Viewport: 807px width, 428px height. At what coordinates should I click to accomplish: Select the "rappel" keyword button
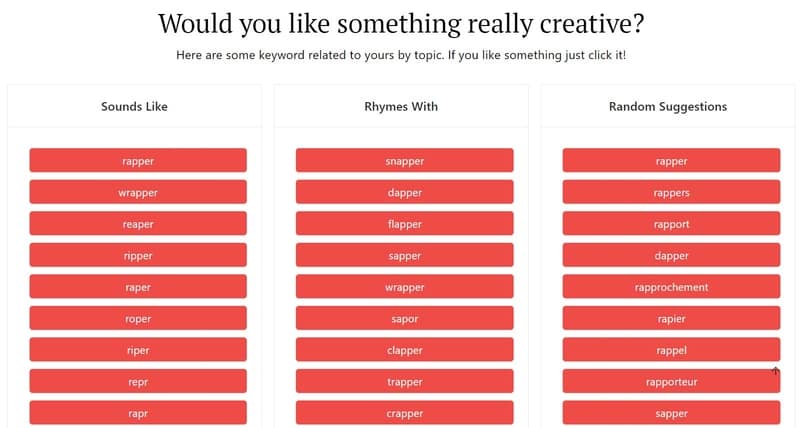coord(671,350)
